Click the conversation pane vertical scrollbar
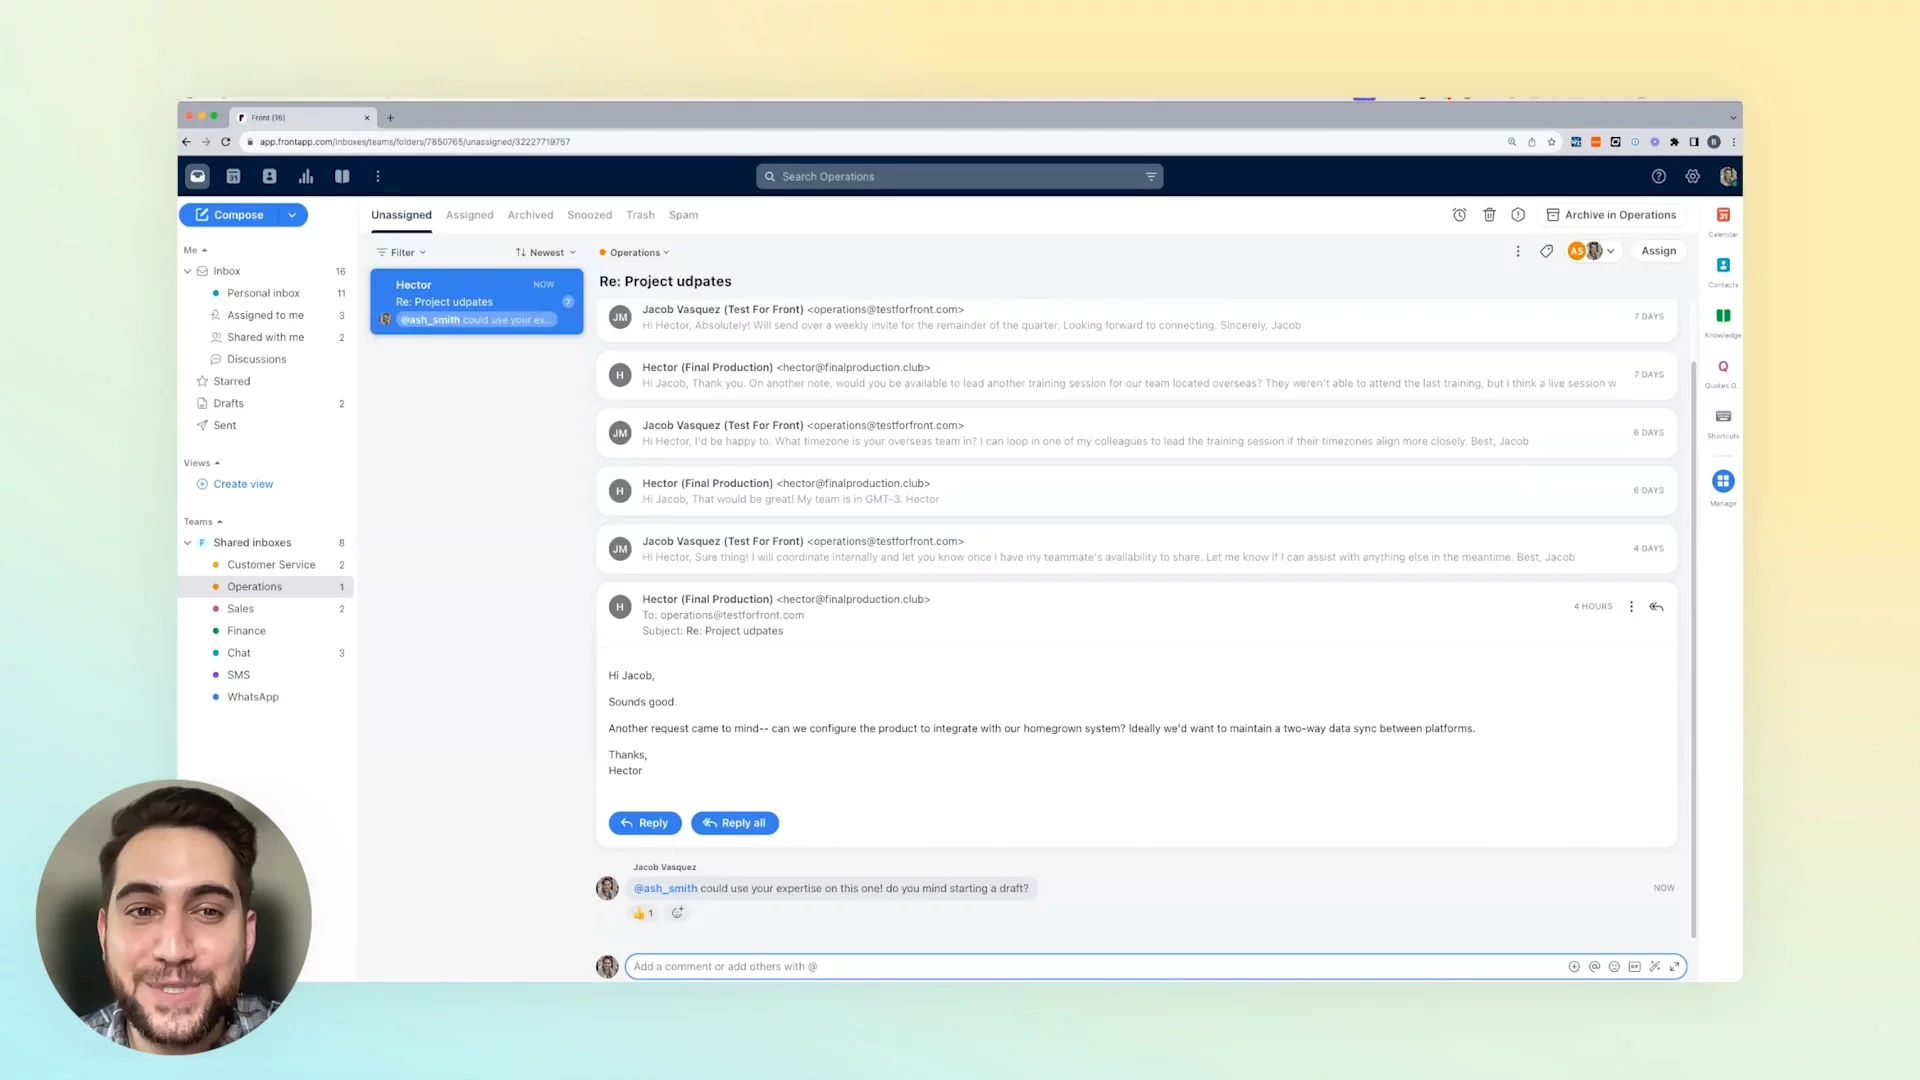The image size is (1920, 1080). [1693, 650]
